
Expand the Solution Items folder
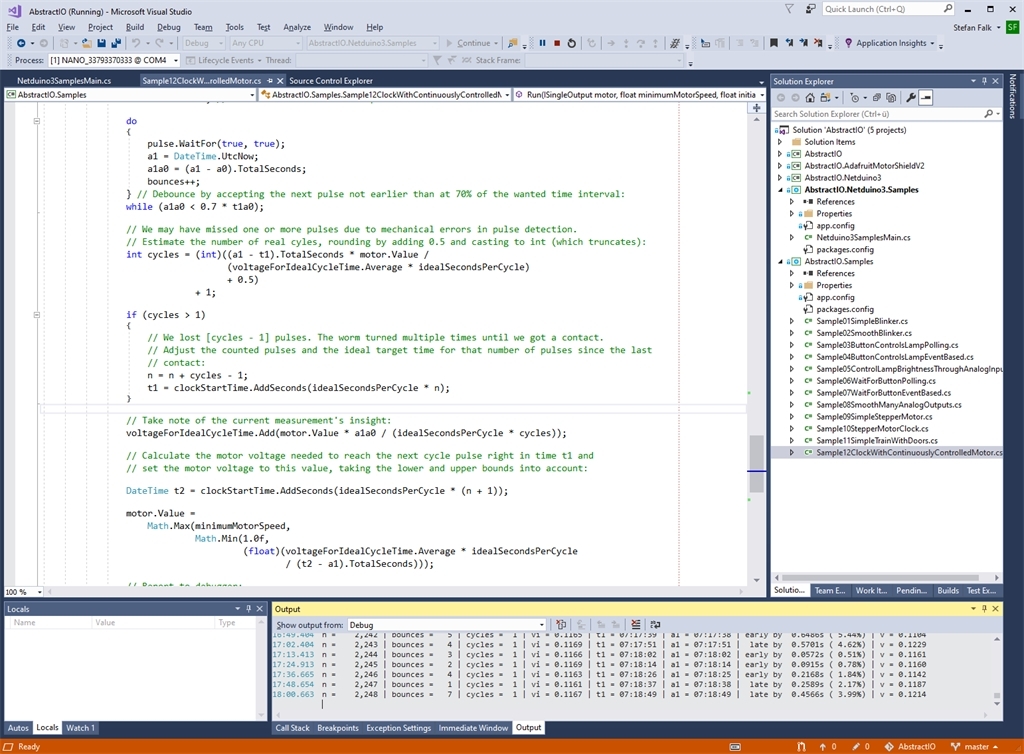point(780,142)
